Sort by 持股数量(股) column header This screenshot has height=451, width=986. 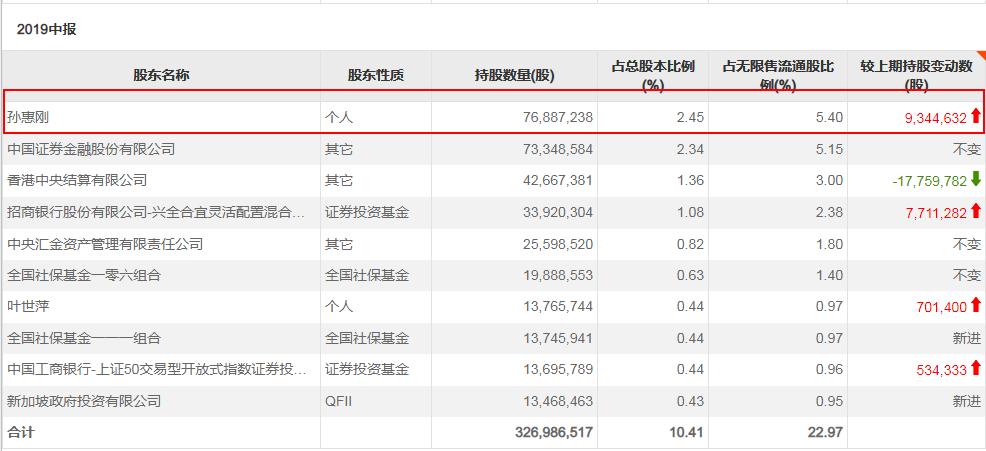tap(514, 75)
